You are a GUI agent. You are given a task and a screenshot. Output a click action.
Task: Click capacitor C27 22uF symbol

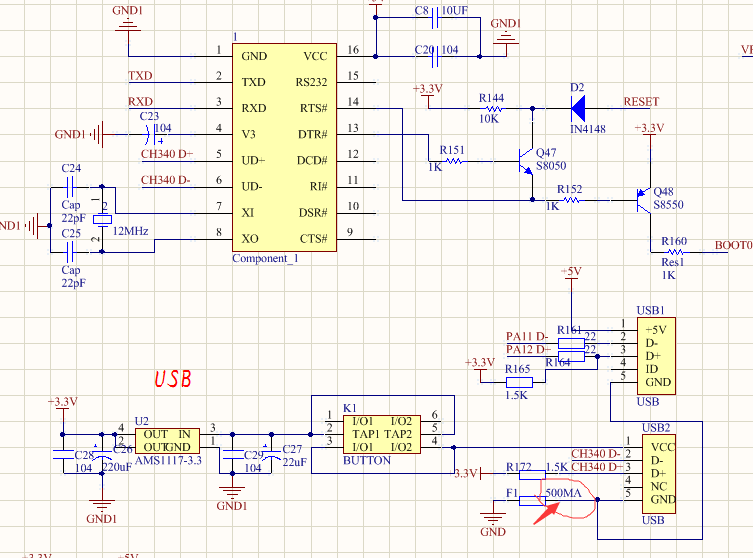(271, 454)
